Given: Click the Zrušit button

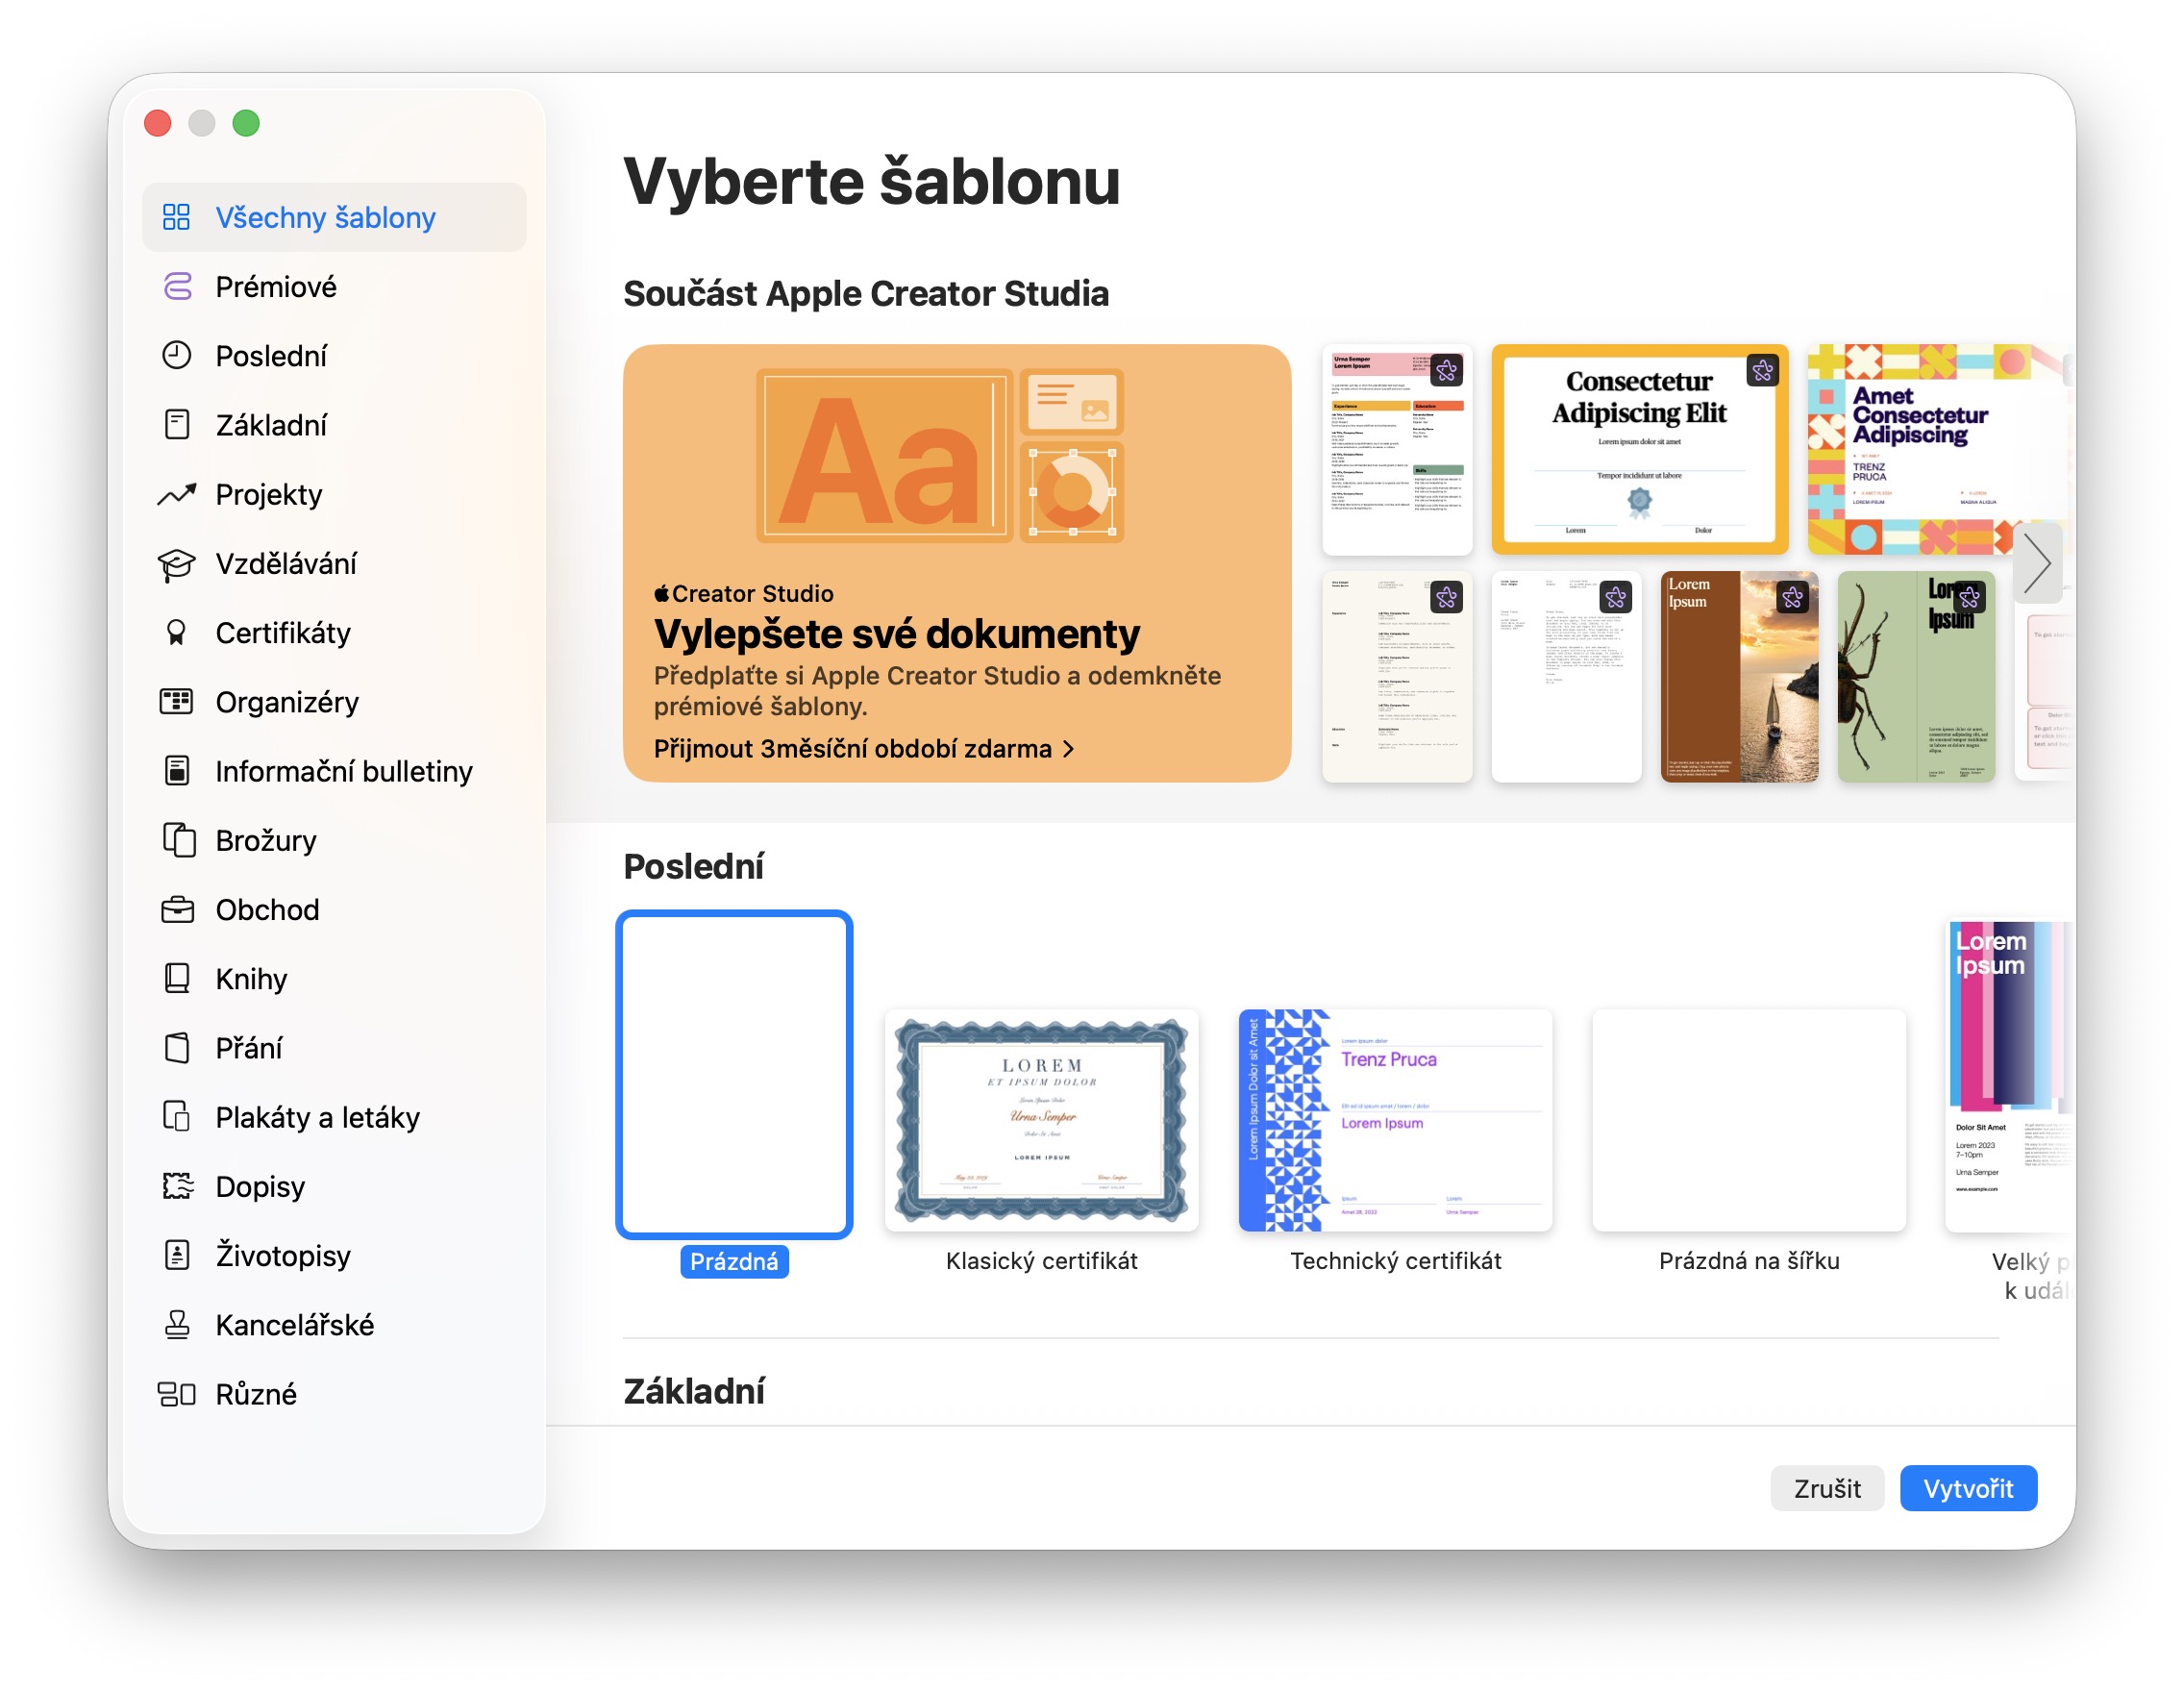Looking at the screenshot, I should point(1826,1488).
